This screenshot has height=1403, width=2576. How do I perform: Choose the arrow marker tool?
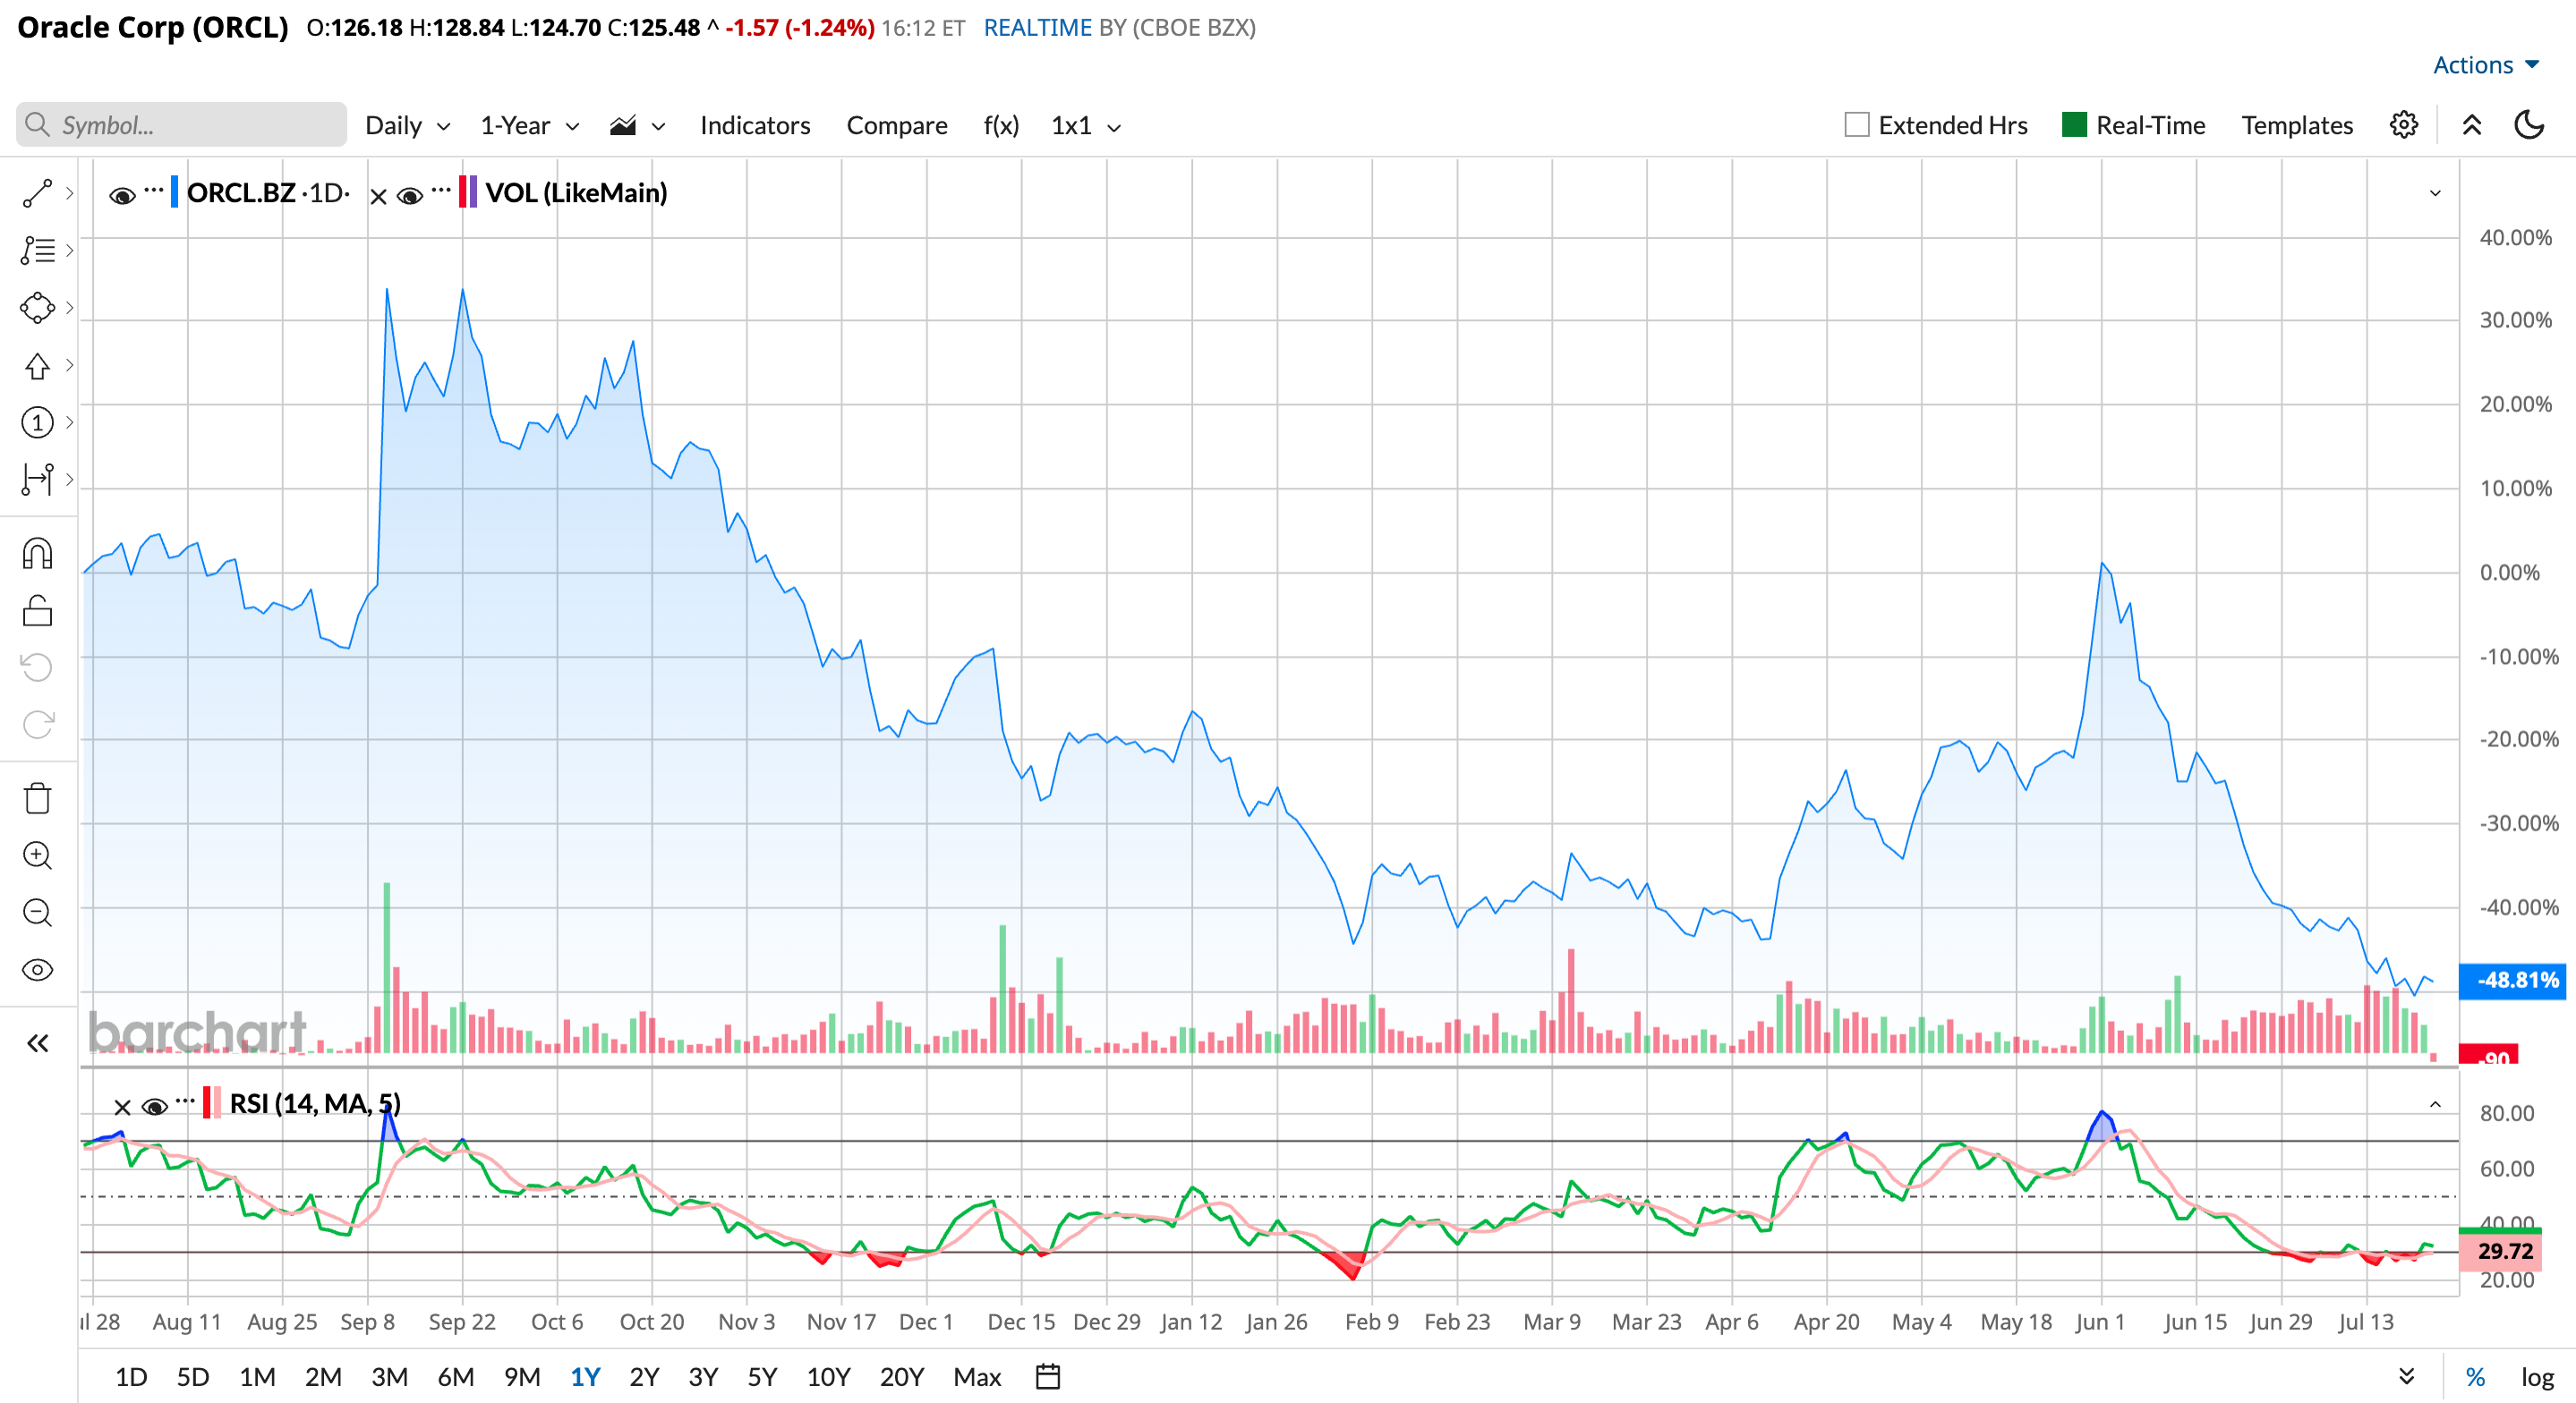[37, 366]
